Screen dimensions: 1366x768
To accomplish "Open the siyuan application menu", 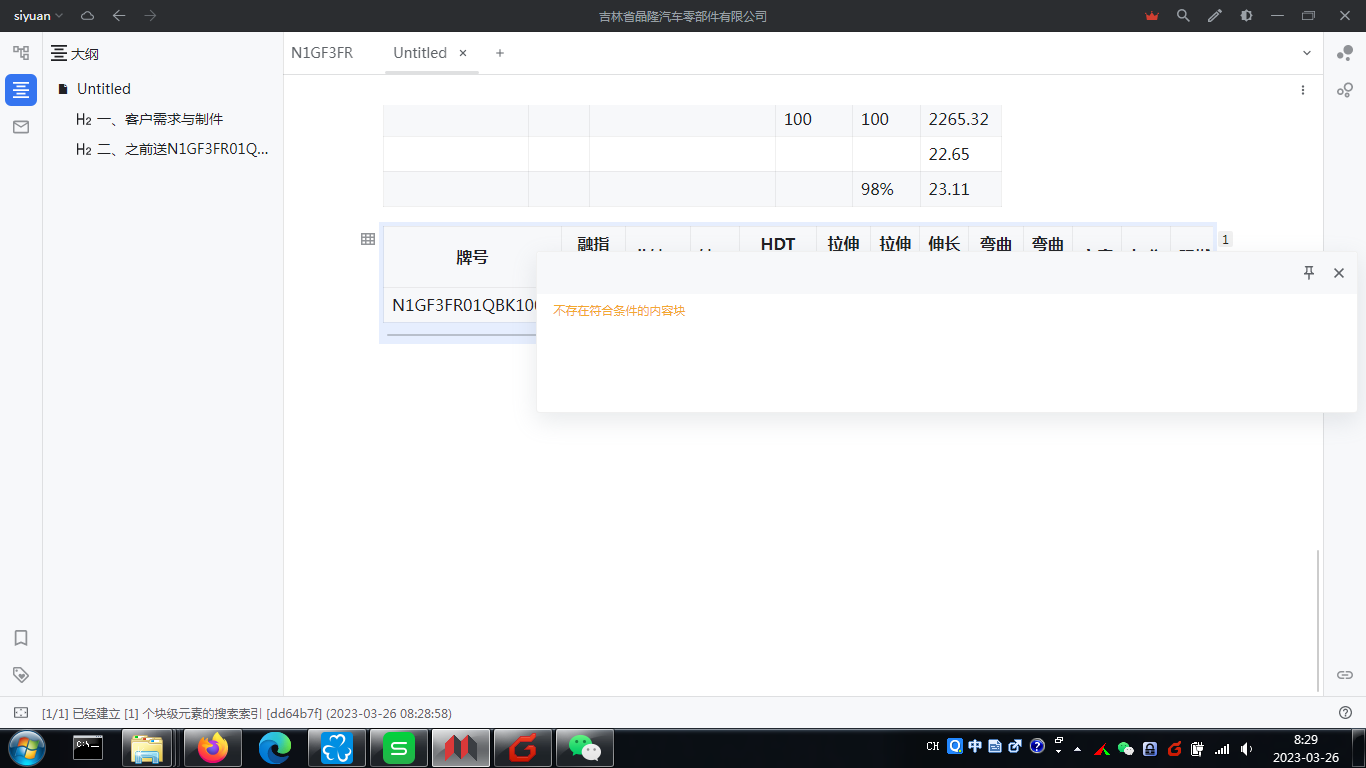I will tap(31, 16).
